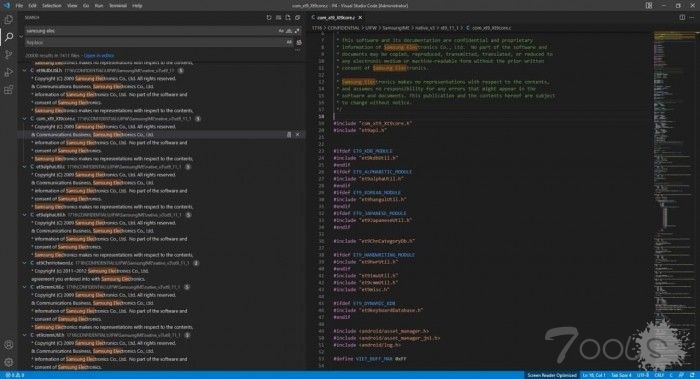Screen dimensions: 700x379
Task: Open the feedback icon in status bar
Action: click(681, 375)
